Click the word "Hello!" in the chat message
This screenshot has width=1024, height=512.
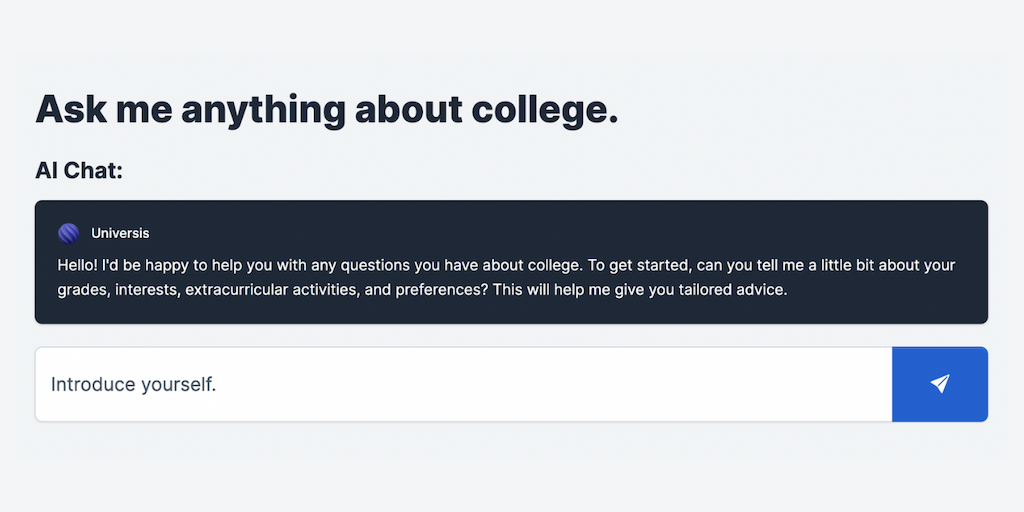click(78, 265)
